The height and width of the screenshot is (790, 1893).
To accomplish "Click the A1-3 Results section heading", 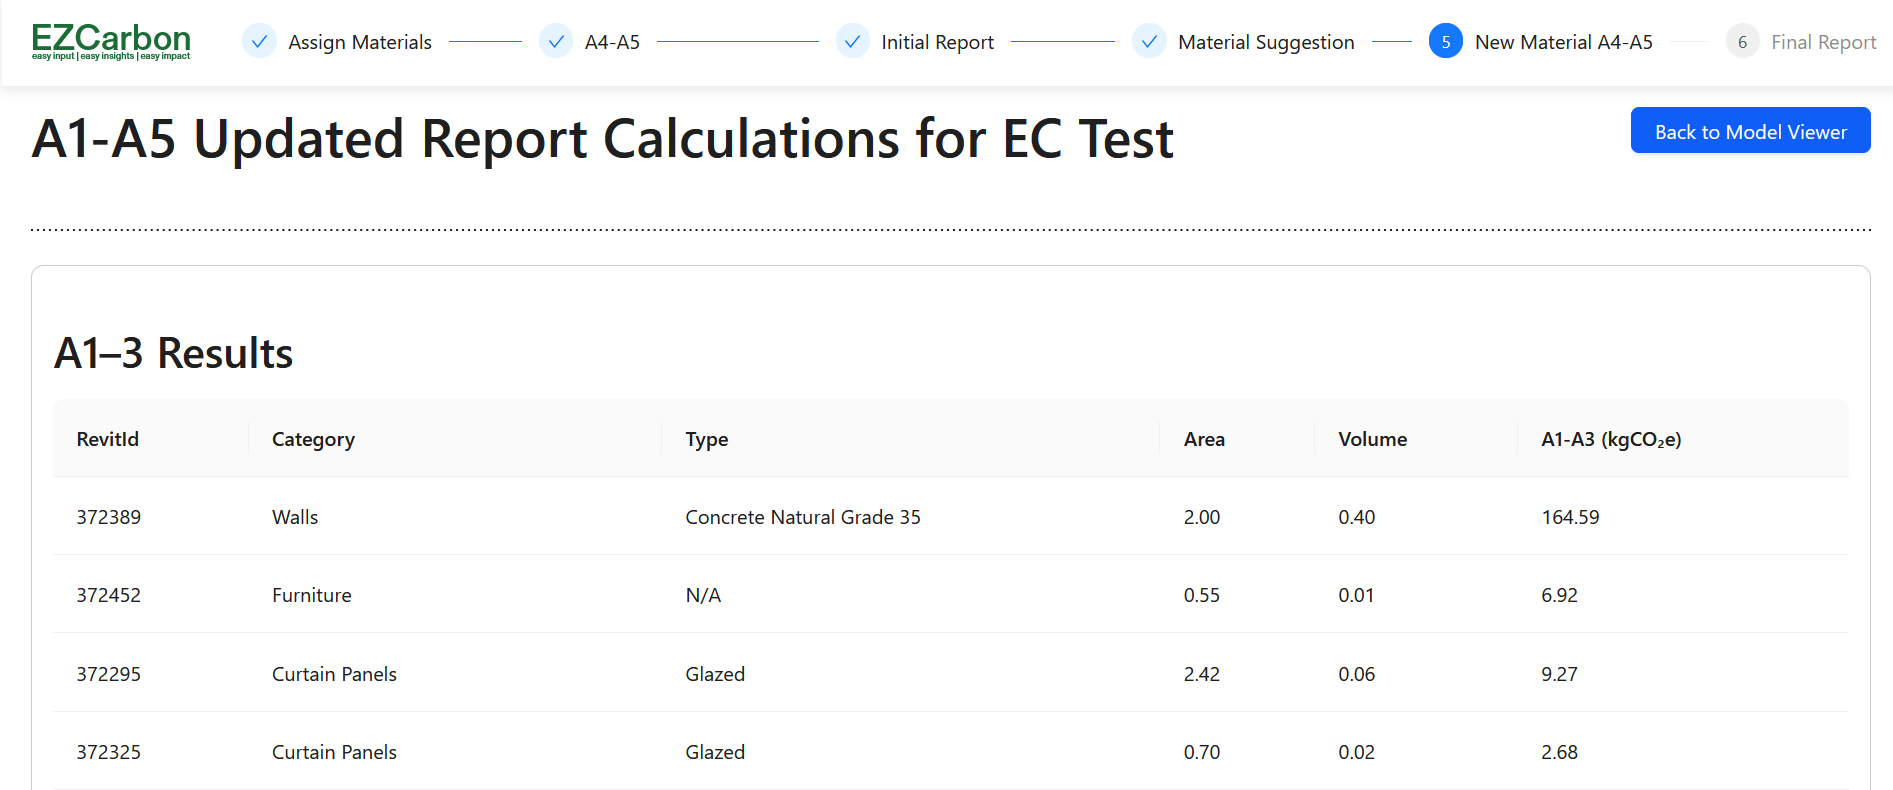I will [173, 352].
